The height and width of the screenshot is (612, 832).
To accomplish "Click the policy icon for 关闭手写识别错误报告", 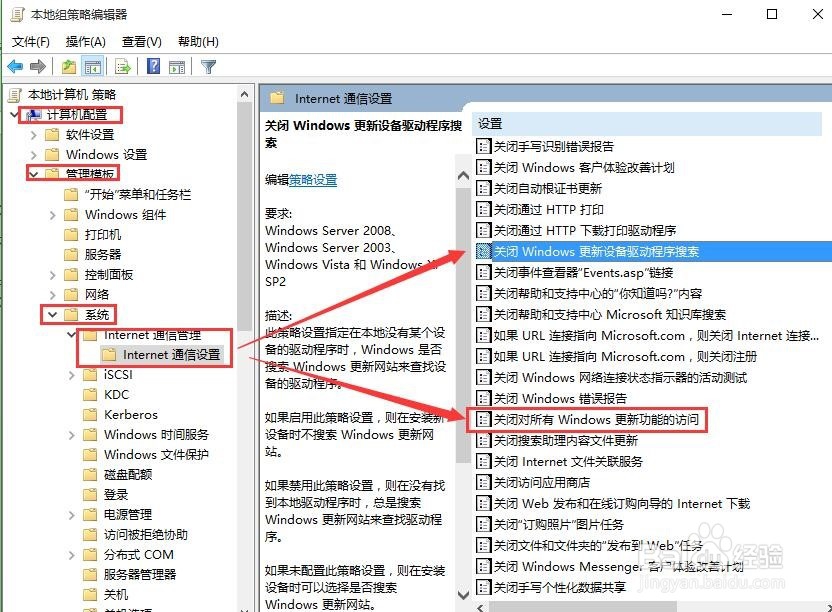I will pos(483,146).
